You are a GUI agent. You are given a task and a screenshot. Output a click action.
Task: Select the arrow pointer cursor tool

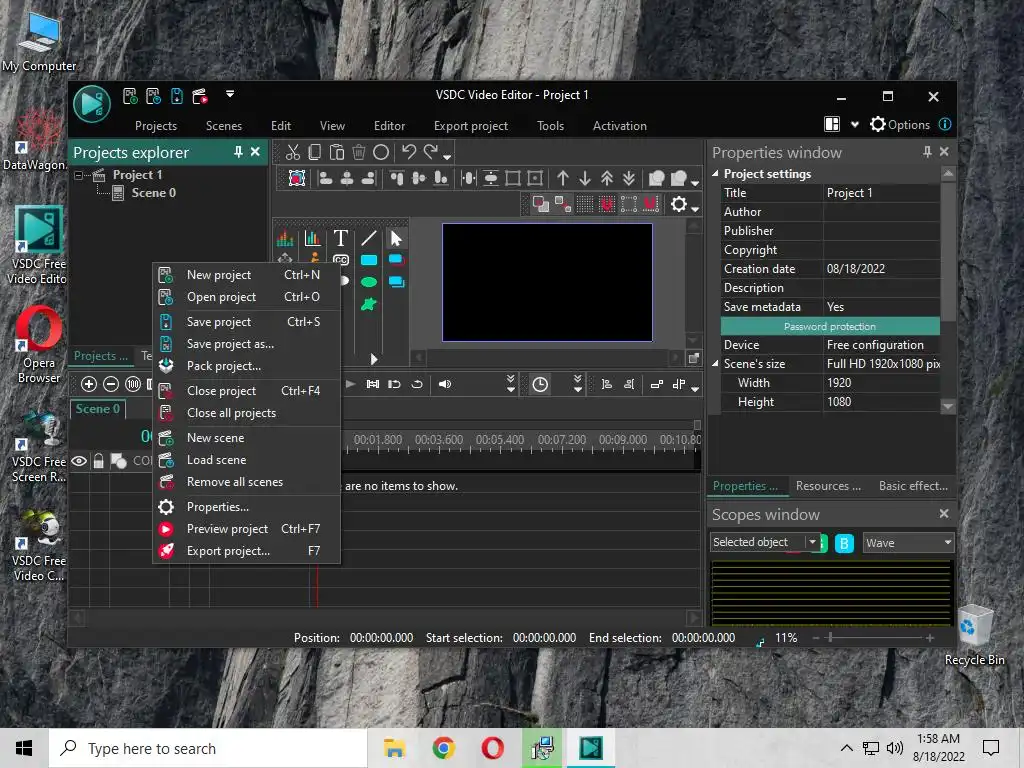click(396, 238)
